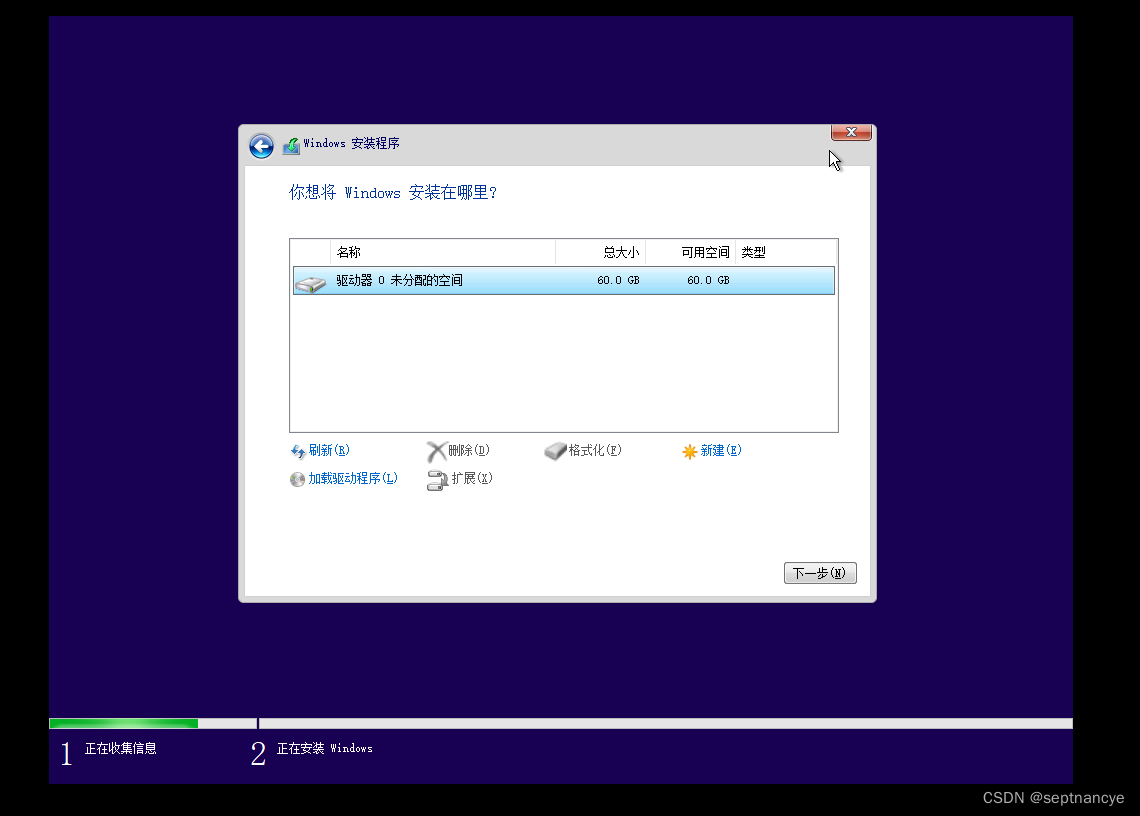
Task: Click the 删除(D) delete link
Action: (x=468, y=450)
